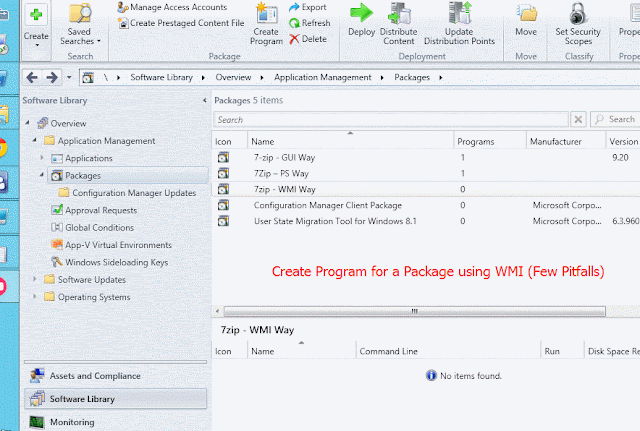
Task: Select Overview in the tree
Action: (x=68, y=123)
